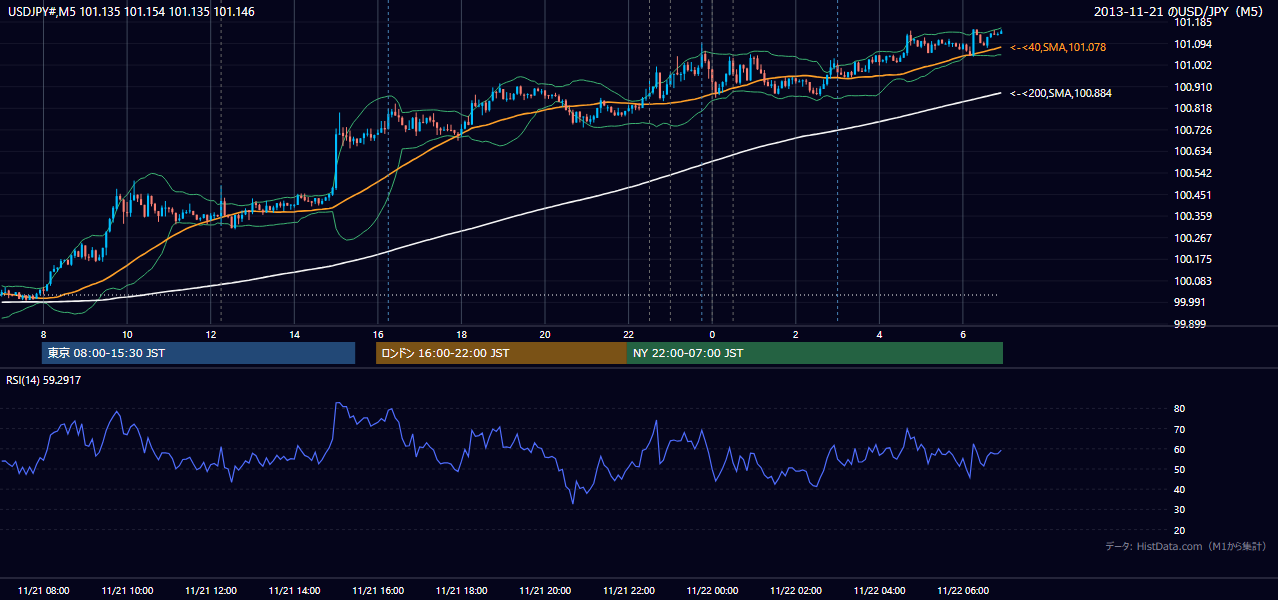This screenshot has width=1278, height=600.
Task: Click bottom time label 11/21 20:00
Action: (545, 591)
